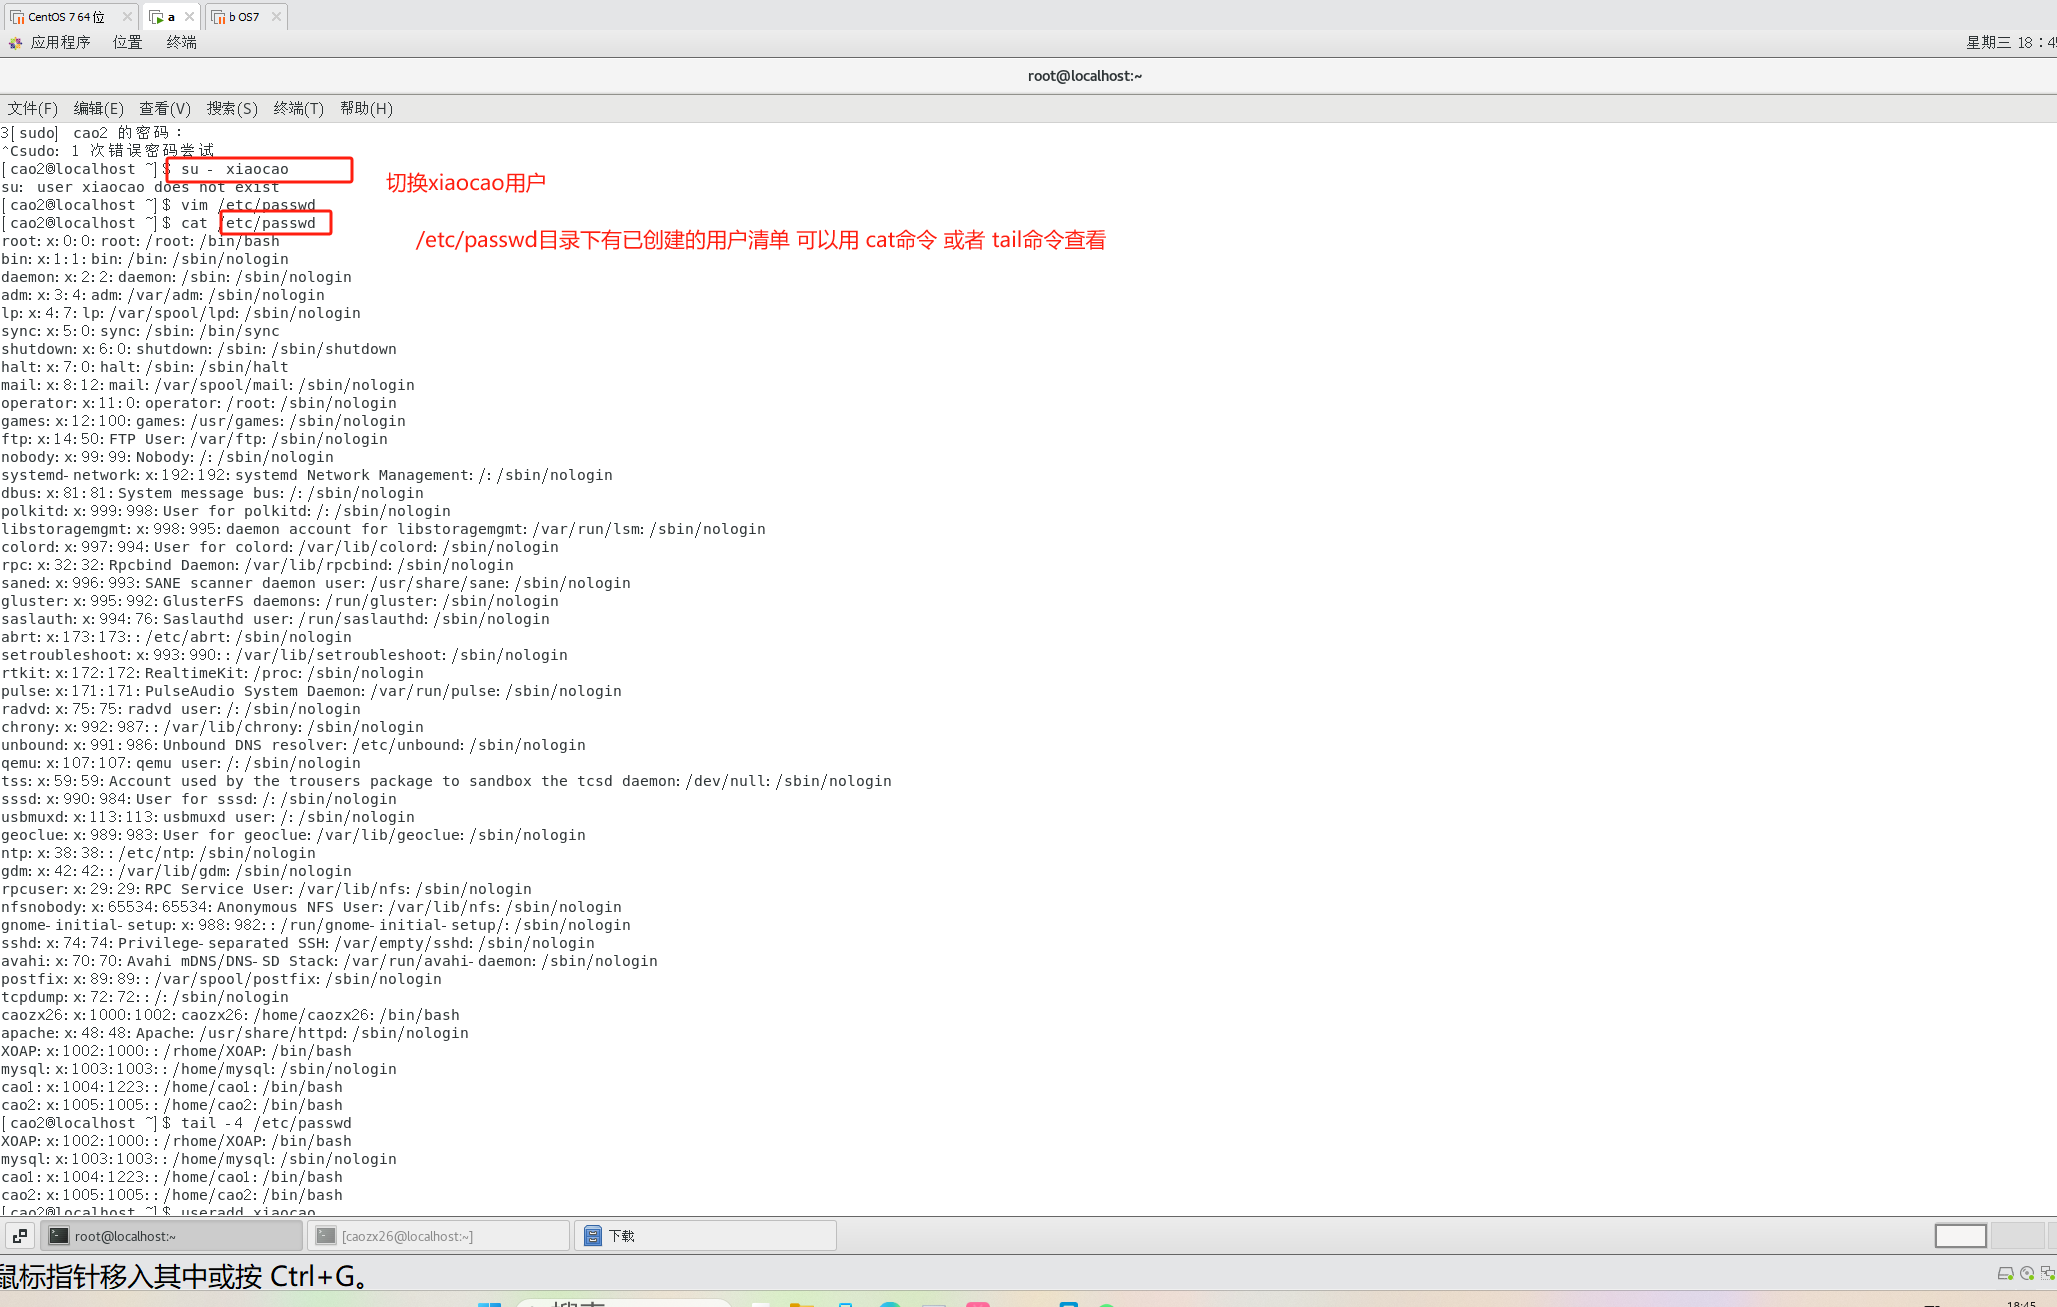Open the 文件(F) menu in terminal
2057x1307 pixels.
pos(33,108)
